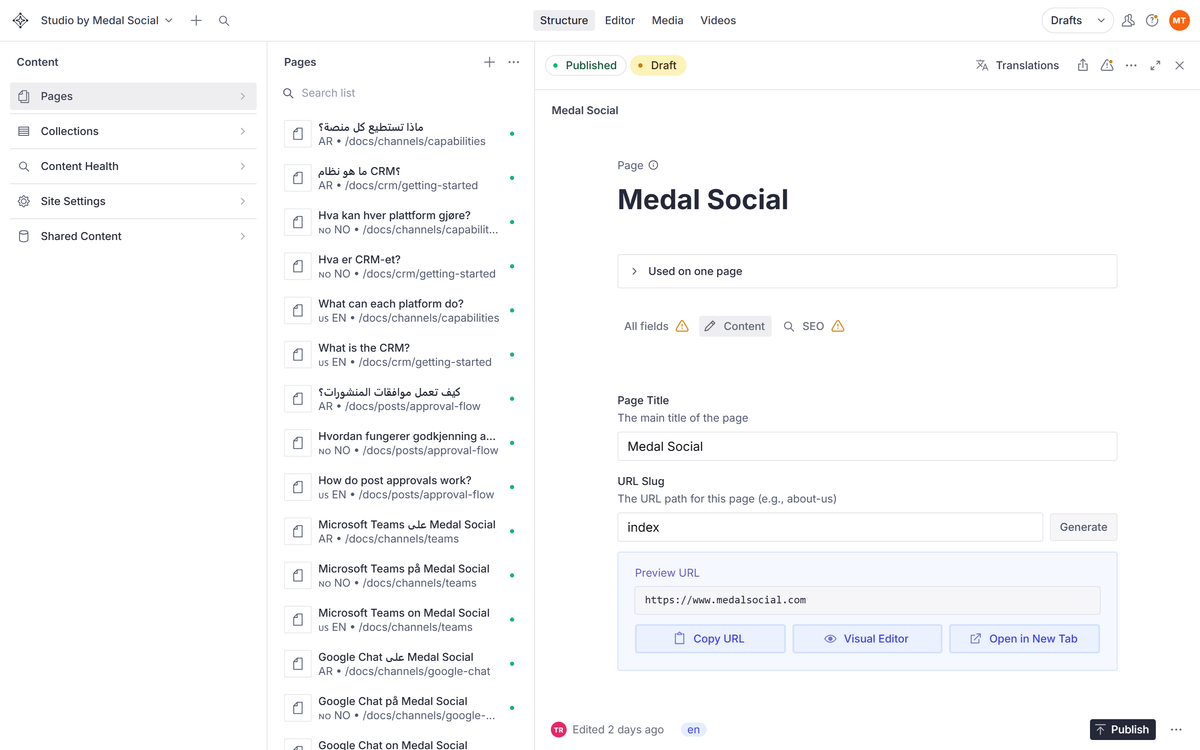Expand the Used on one page section

867,271
